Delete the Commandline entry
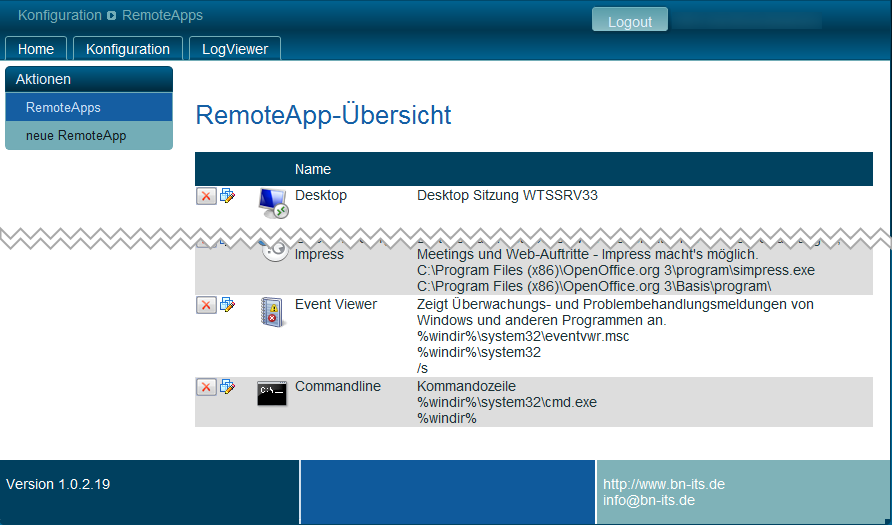Viewport: 892px width, 525px height. pos(206,387)
